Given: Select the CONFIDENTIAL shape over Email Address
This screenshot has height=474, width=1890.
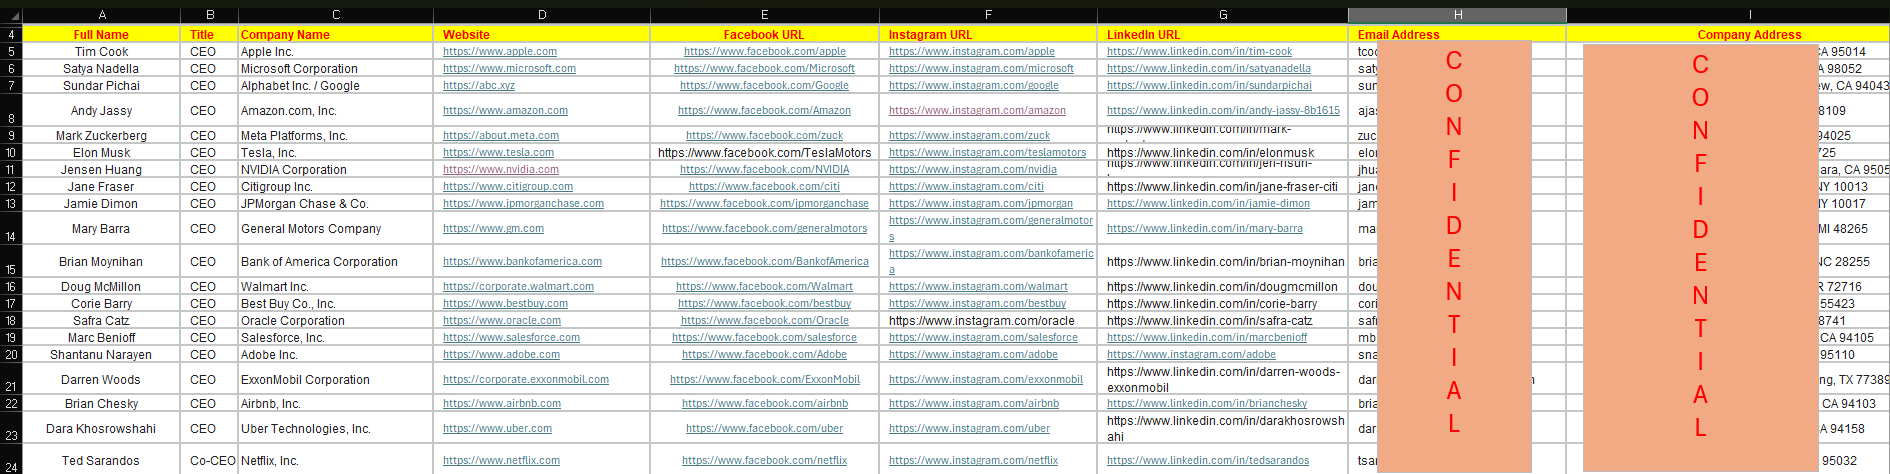Looking at the screenshot, I should [x=1454, y=256].
